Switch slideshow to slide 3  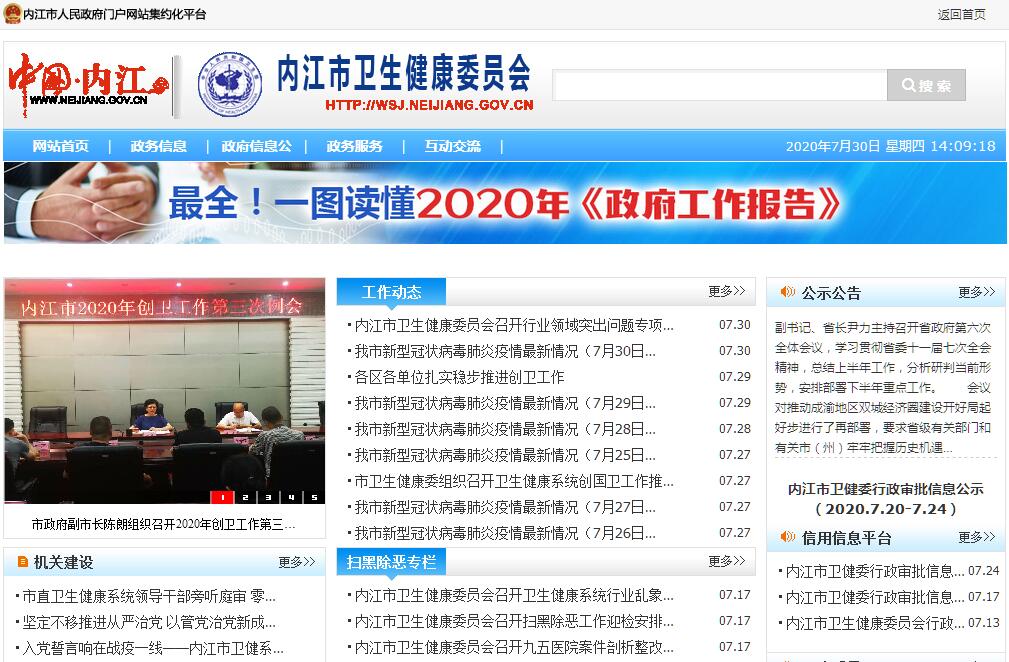268,497
